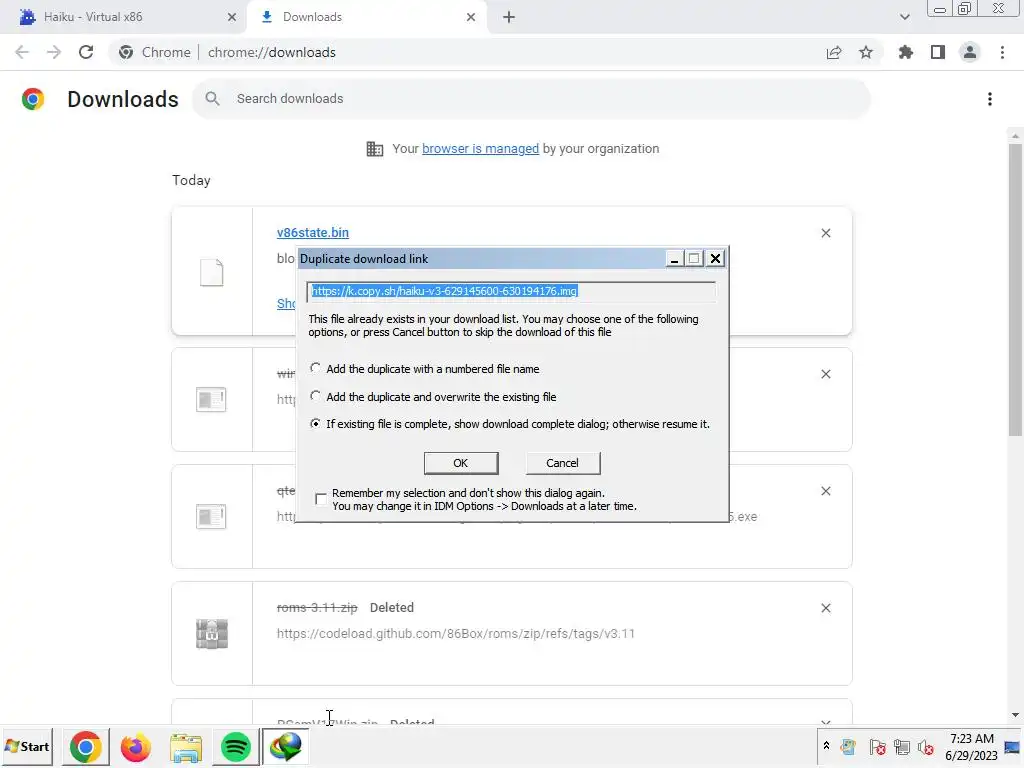Screen dimensions: 1024x768
Task: Launch Firefox from the taskbar
Action: (136, 747)
